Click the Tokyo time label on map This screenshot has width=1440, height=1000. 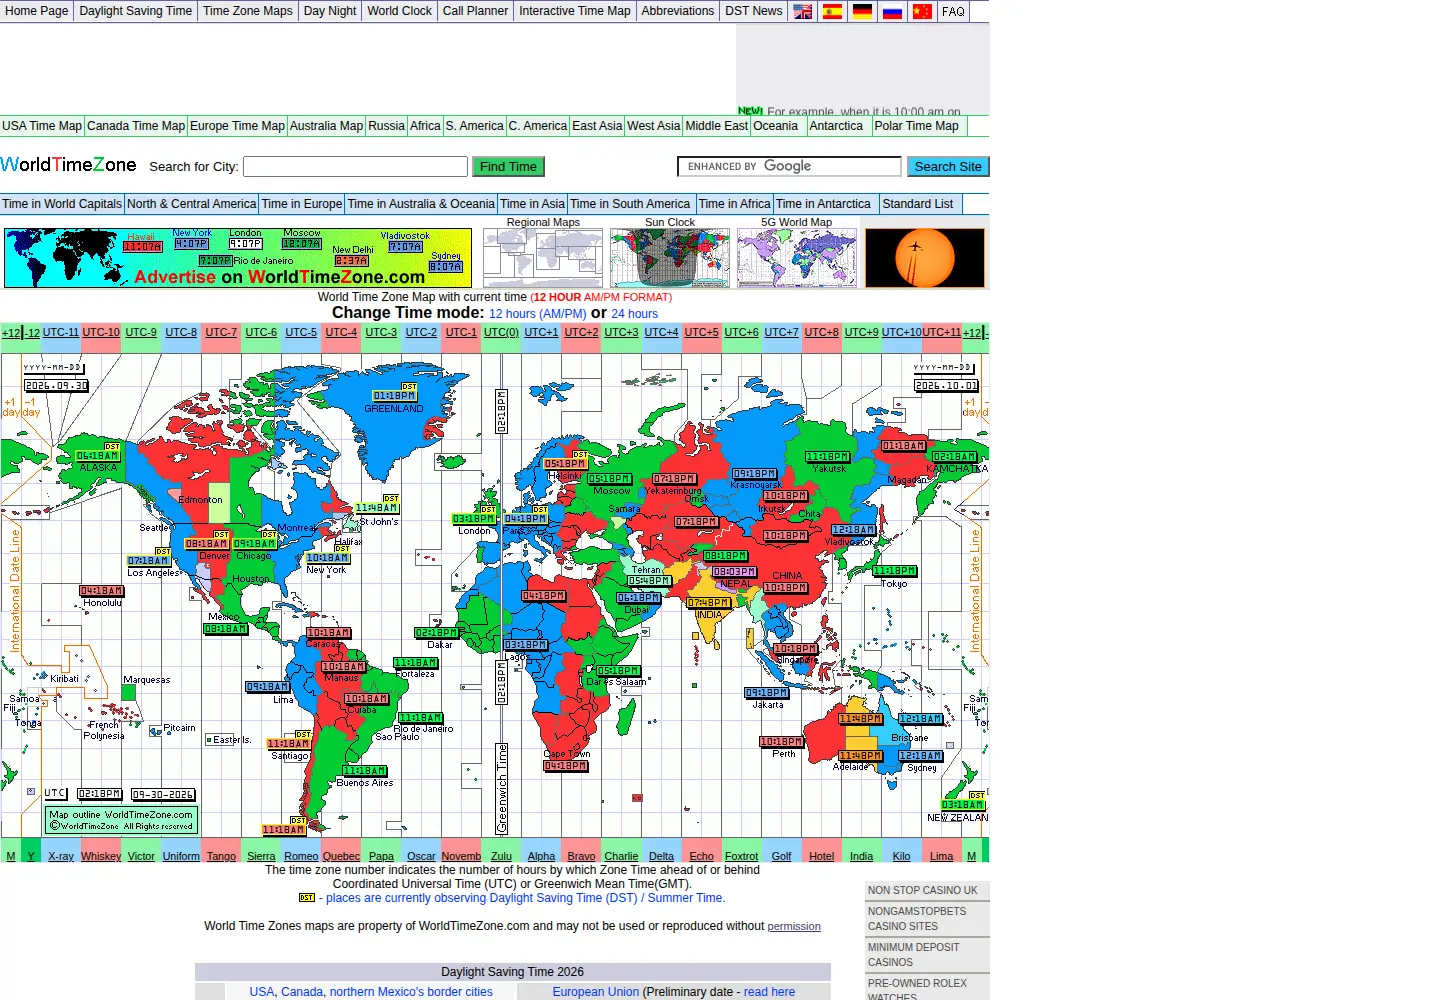[x=894, y=572]
